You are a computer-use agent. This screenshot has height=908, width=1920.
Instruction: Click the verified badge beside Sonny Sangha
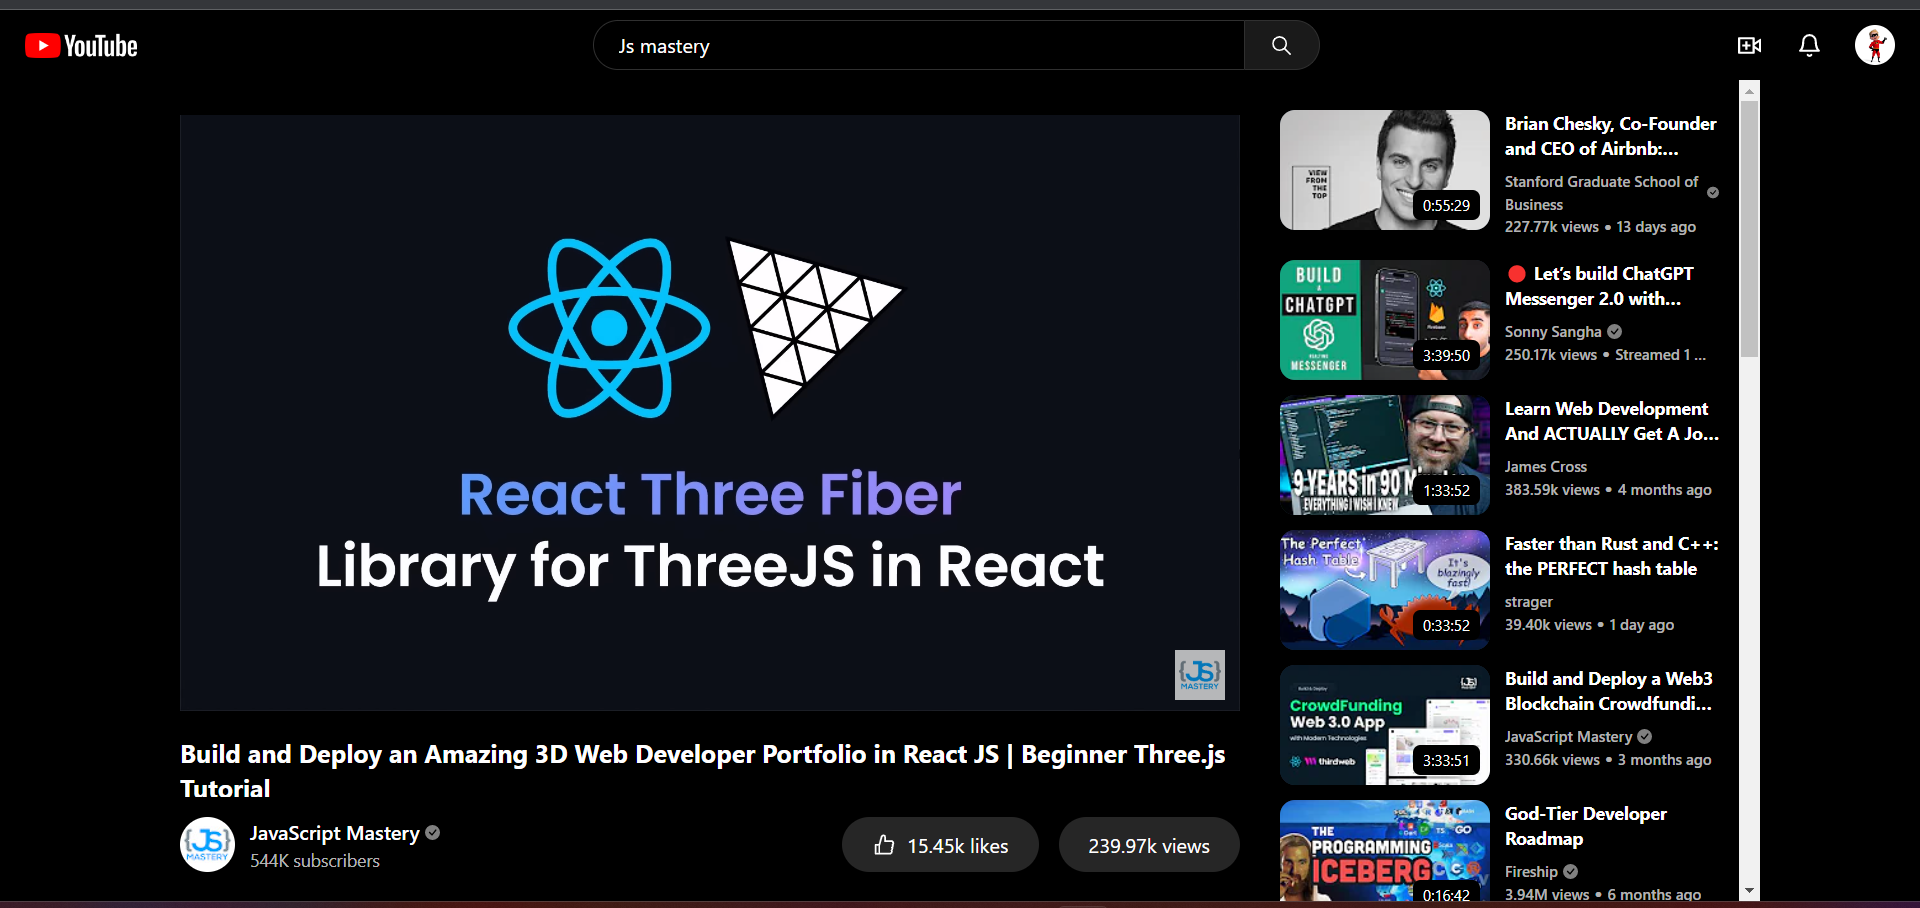[x=1615, y=331]
